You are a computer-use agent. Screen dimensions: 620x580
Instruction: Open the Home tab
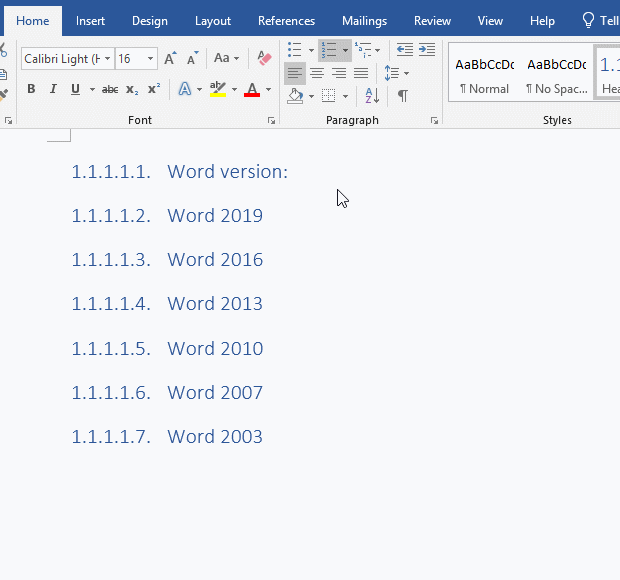33,21
